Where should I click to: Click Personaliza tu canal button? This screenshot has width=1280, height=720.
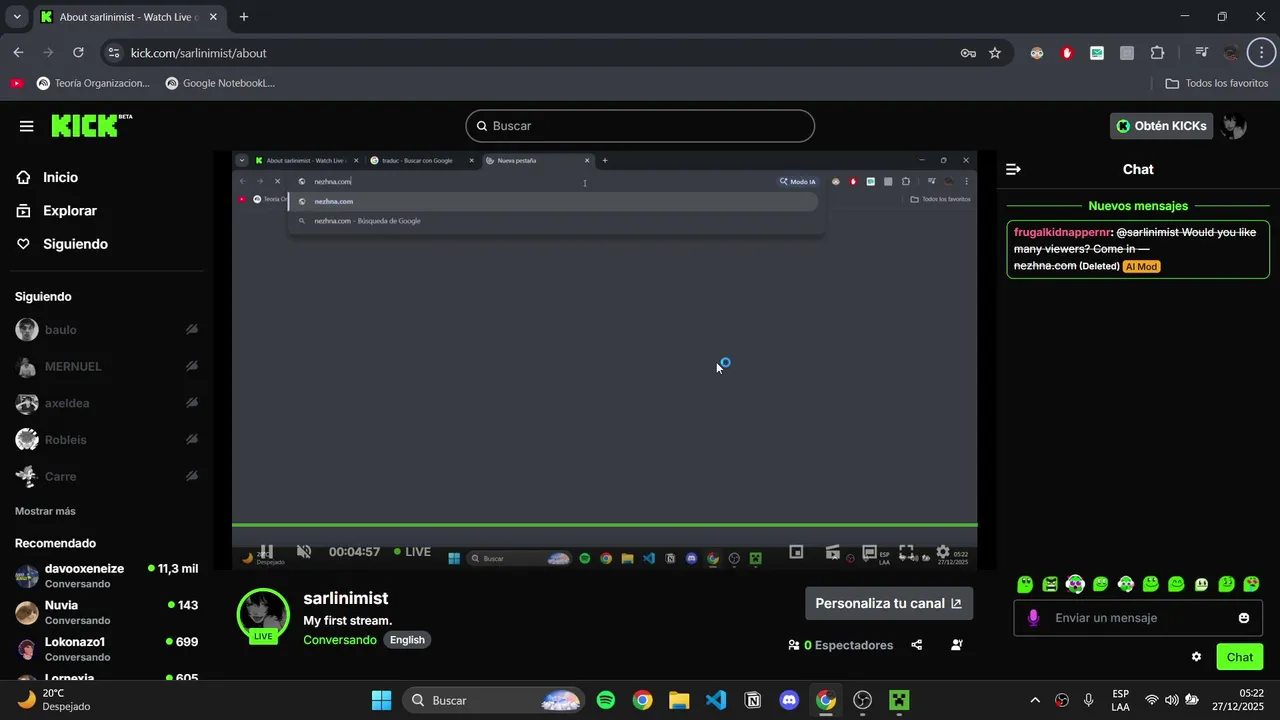pyautogui.click(x=889, y=603)
